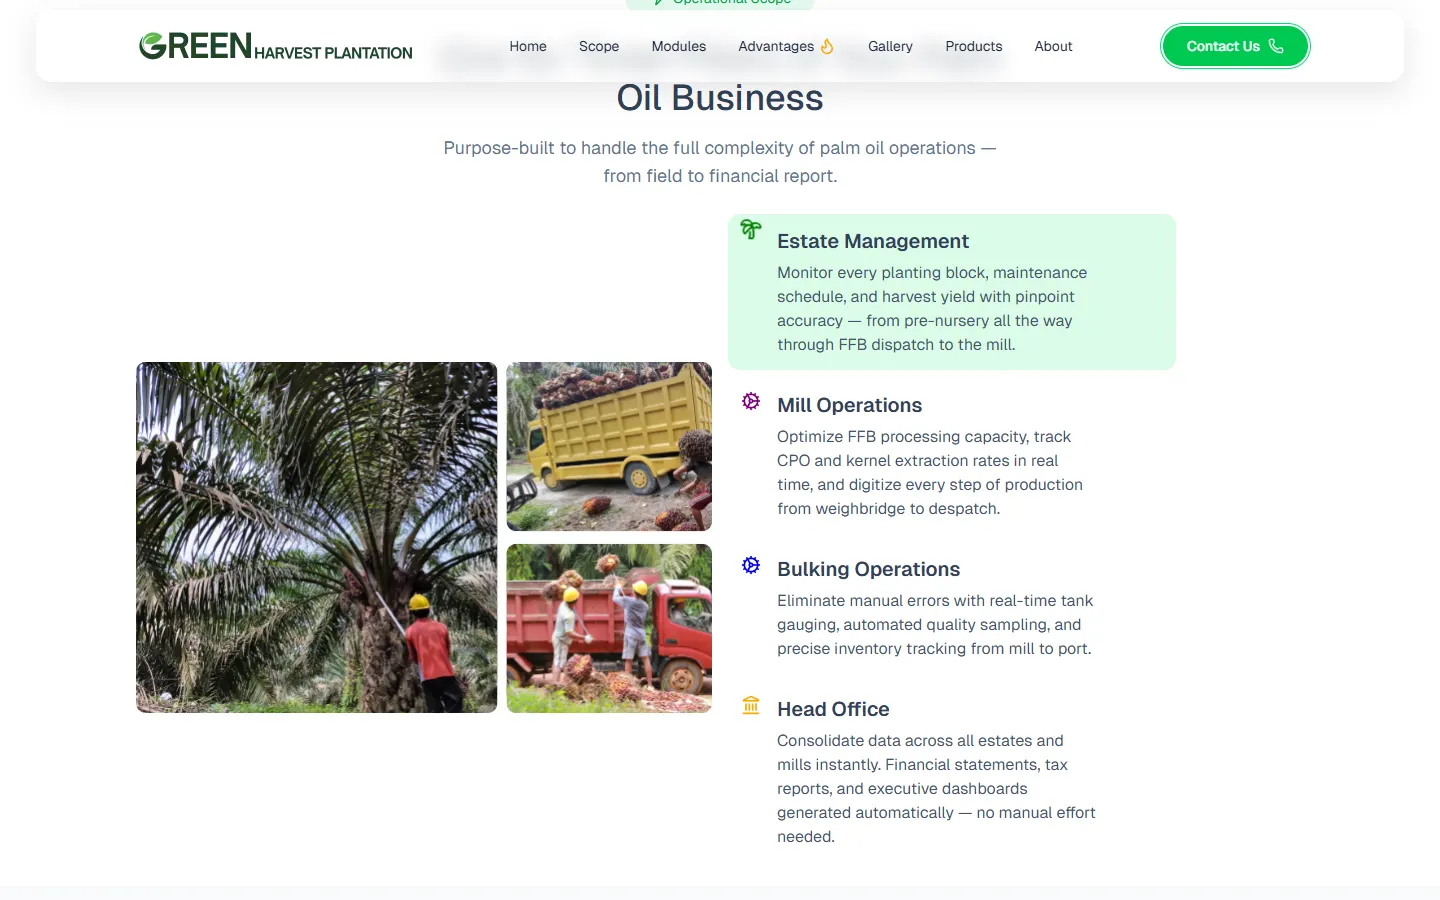1440x900 pixels.
Task: Open the palm tree harvester photo
Action: 317,537
